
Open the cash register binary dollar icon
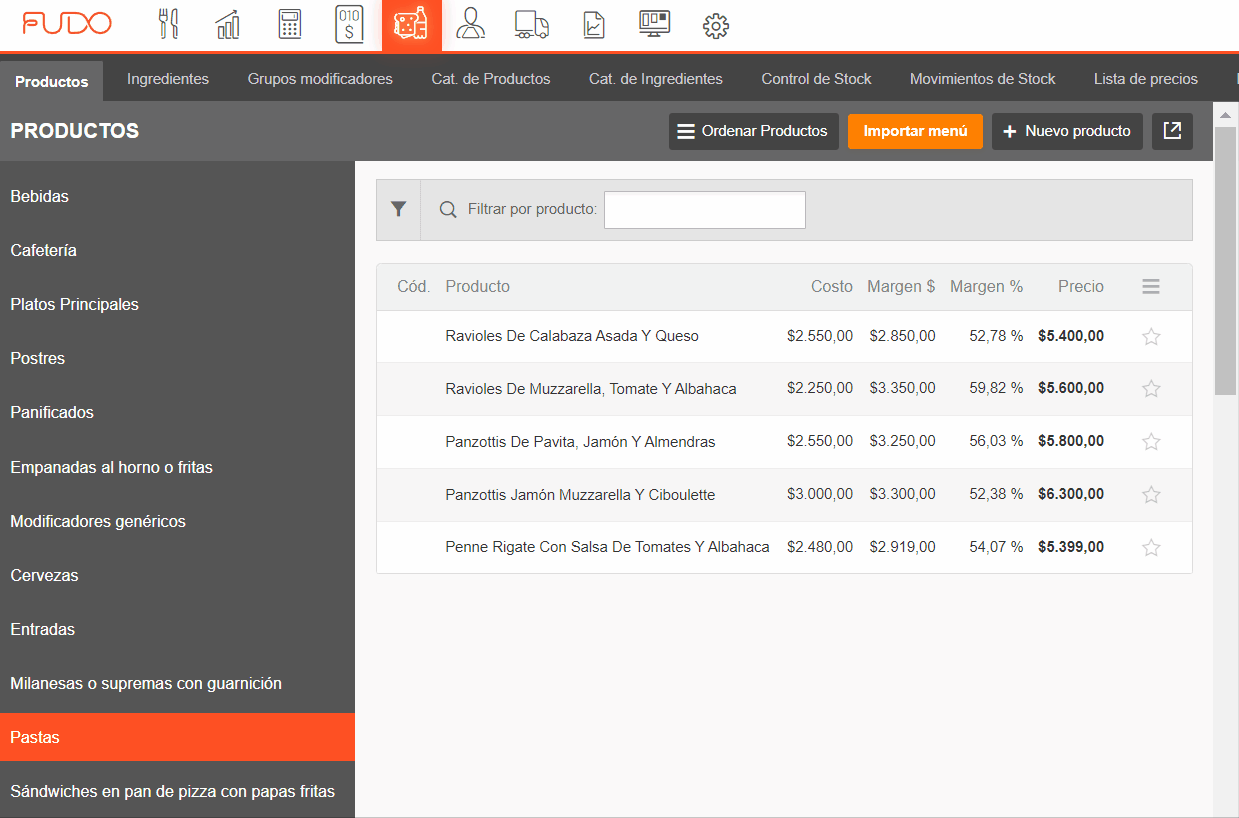[349, 24]
